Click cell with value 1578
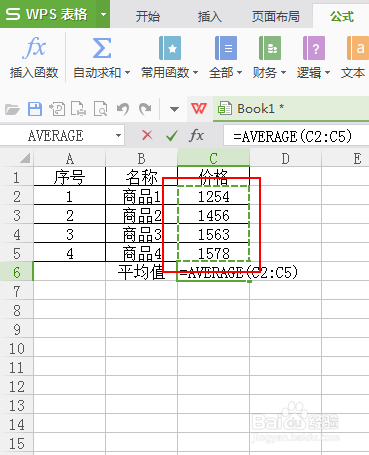The width and height of the screenshot is (369, 455). pos(214,253)
